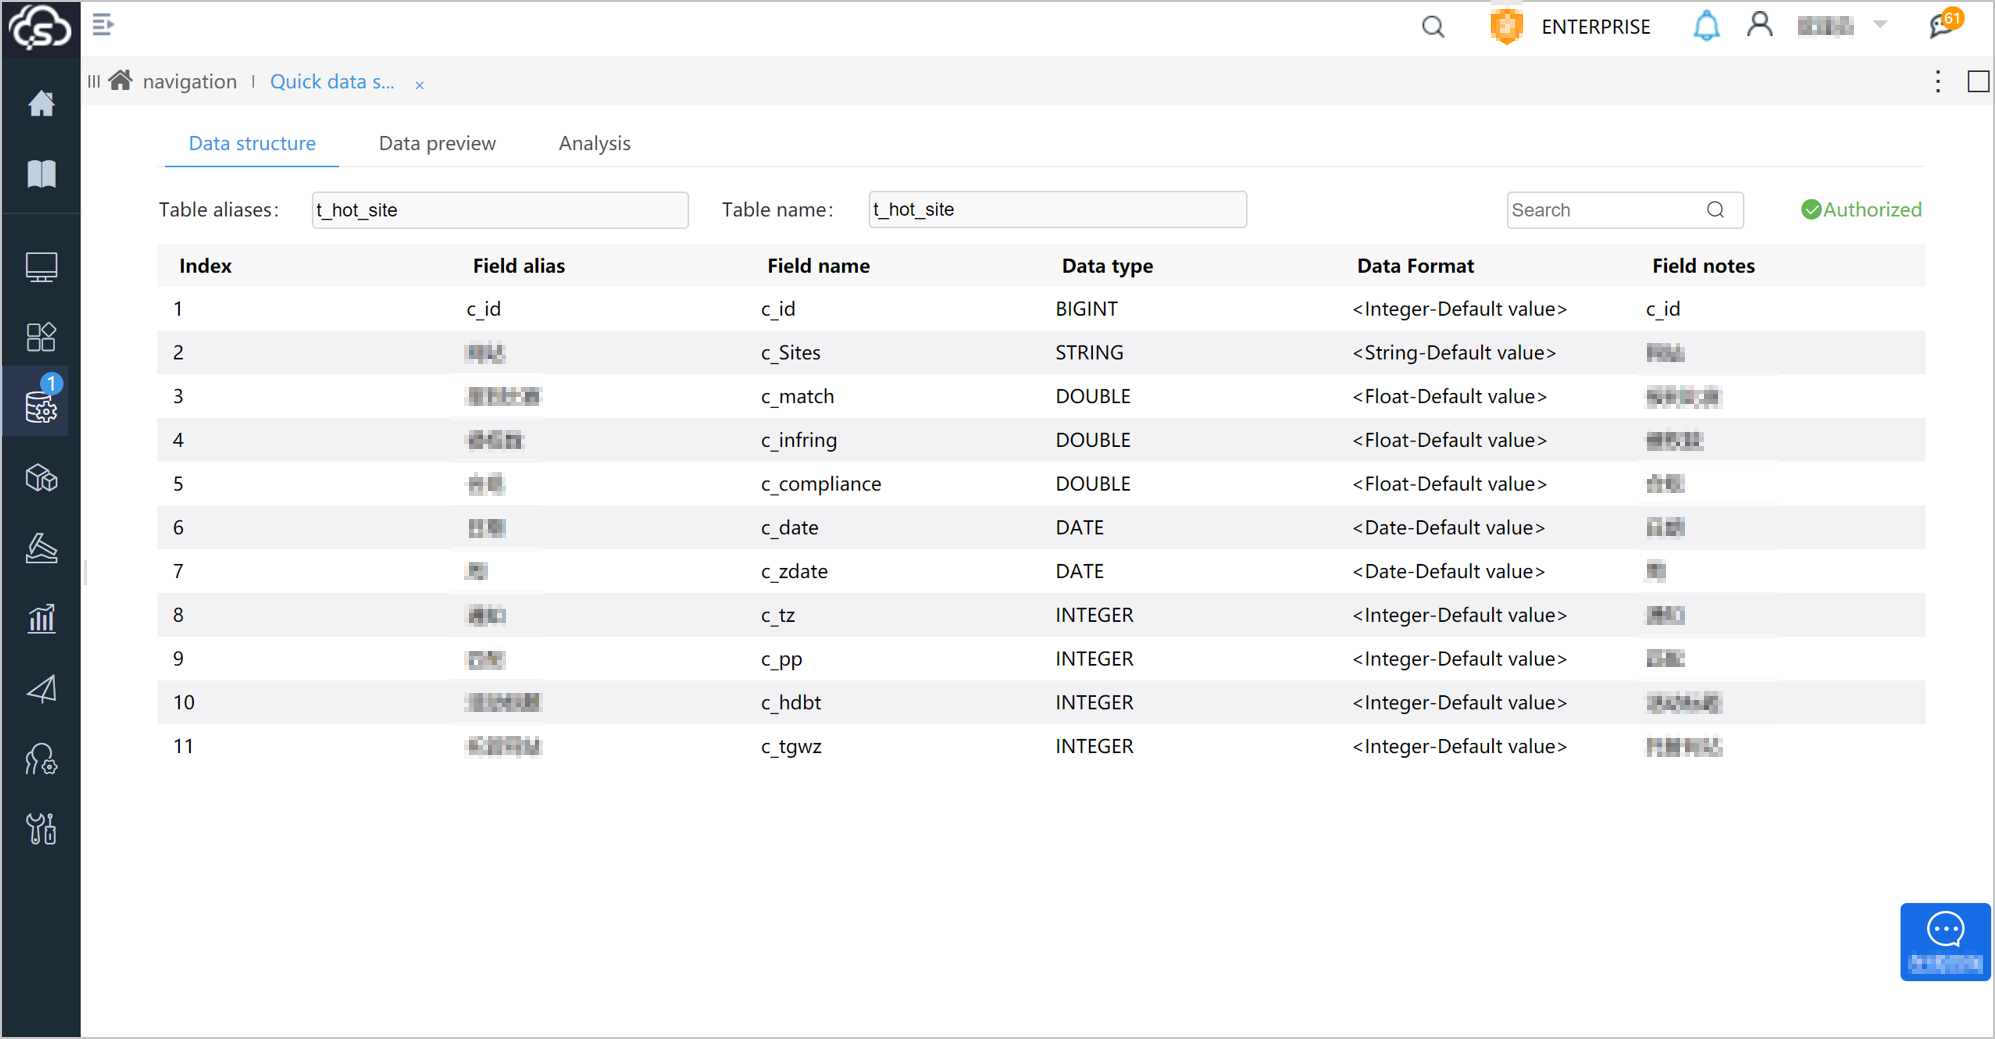This screenshot has height=1039, width=1995.
Task: Click the top bar search magnifier
Action: [x=1433, y=27]
